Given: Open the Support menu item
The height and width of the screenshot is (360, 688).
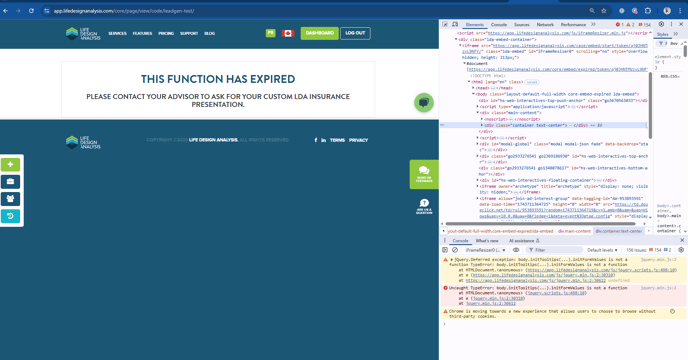Looking at the screenshot, I should pos(189,33).
